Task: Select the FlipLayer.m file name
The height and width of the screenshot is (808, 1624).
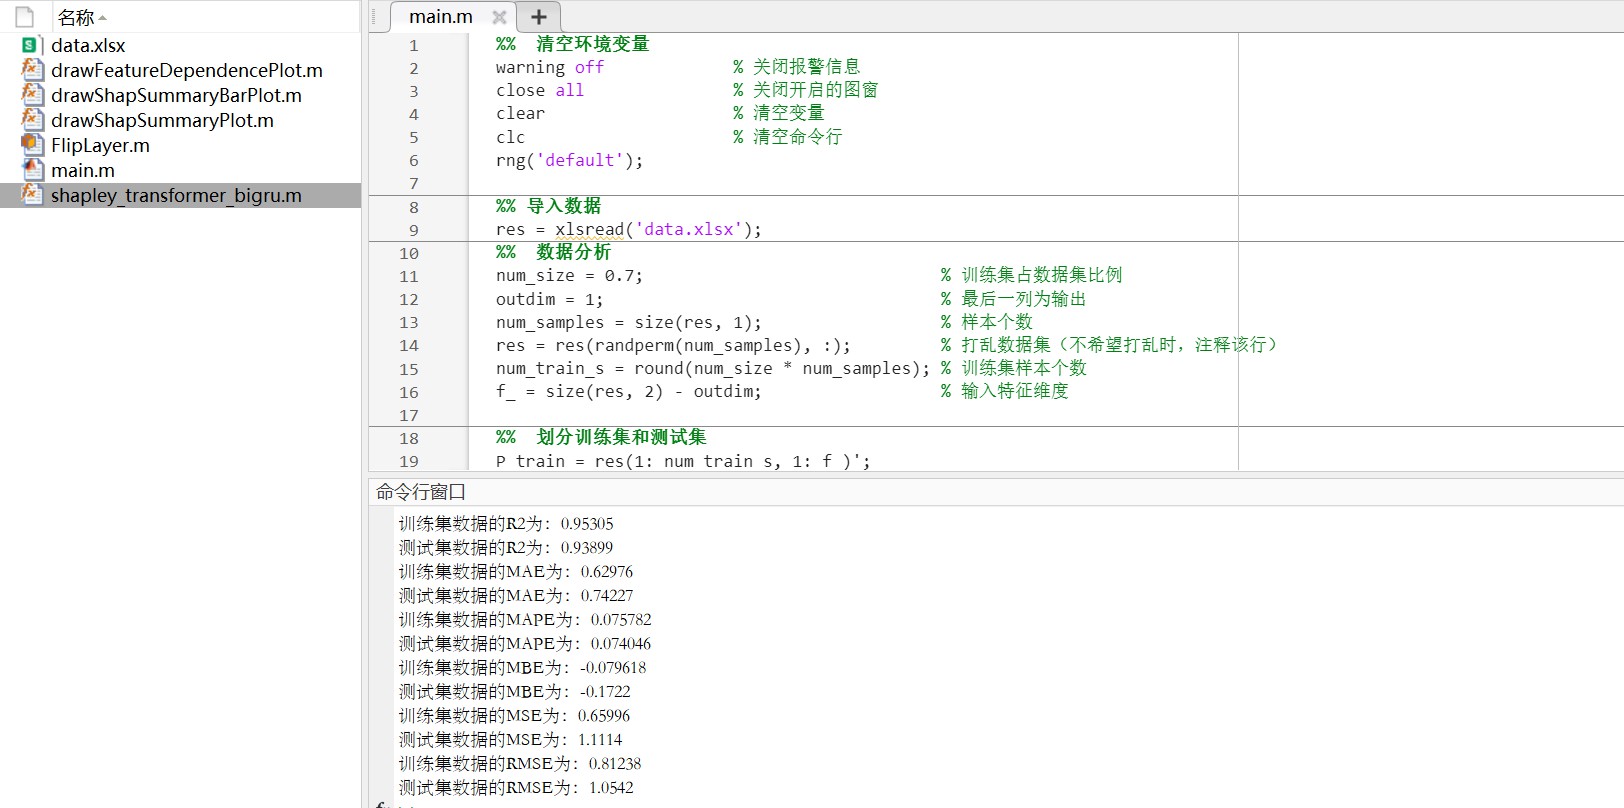Action: pyautogui.click(x=100, y=146)
